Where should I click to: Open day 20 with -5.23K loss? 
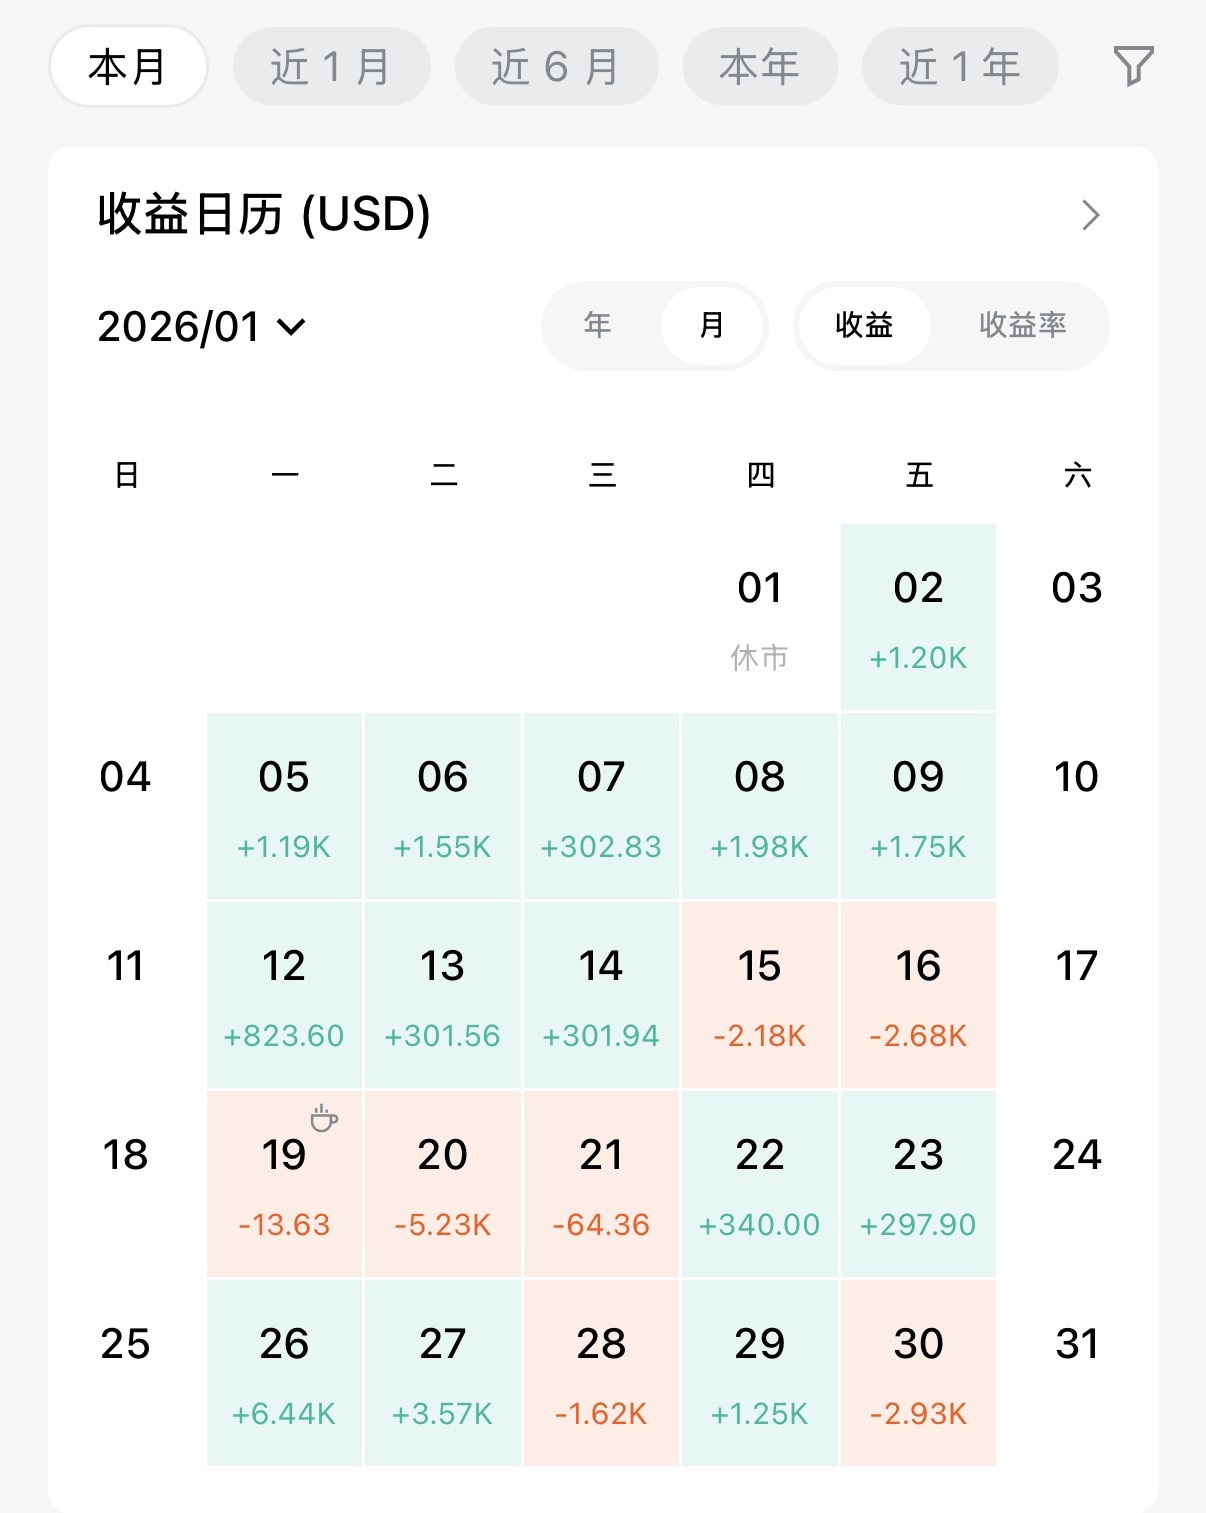click(442, 1183)
